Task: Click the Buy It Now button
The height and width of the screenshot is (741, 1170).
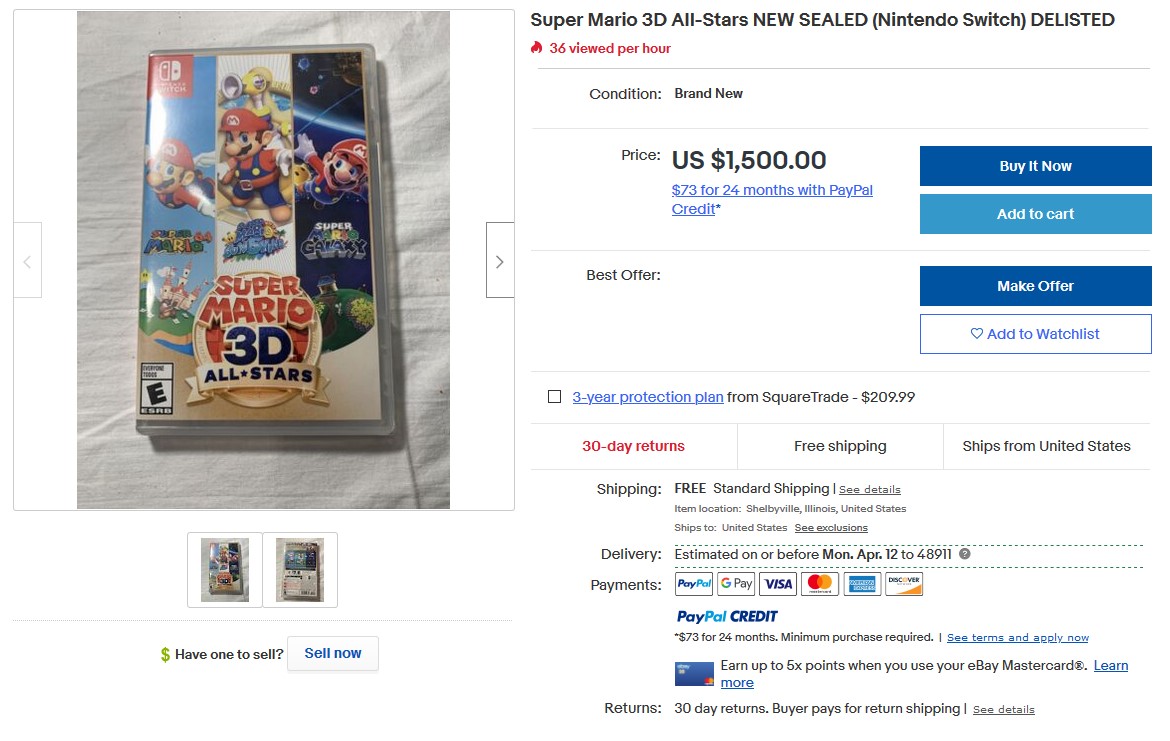Action: click(1035, 165)
